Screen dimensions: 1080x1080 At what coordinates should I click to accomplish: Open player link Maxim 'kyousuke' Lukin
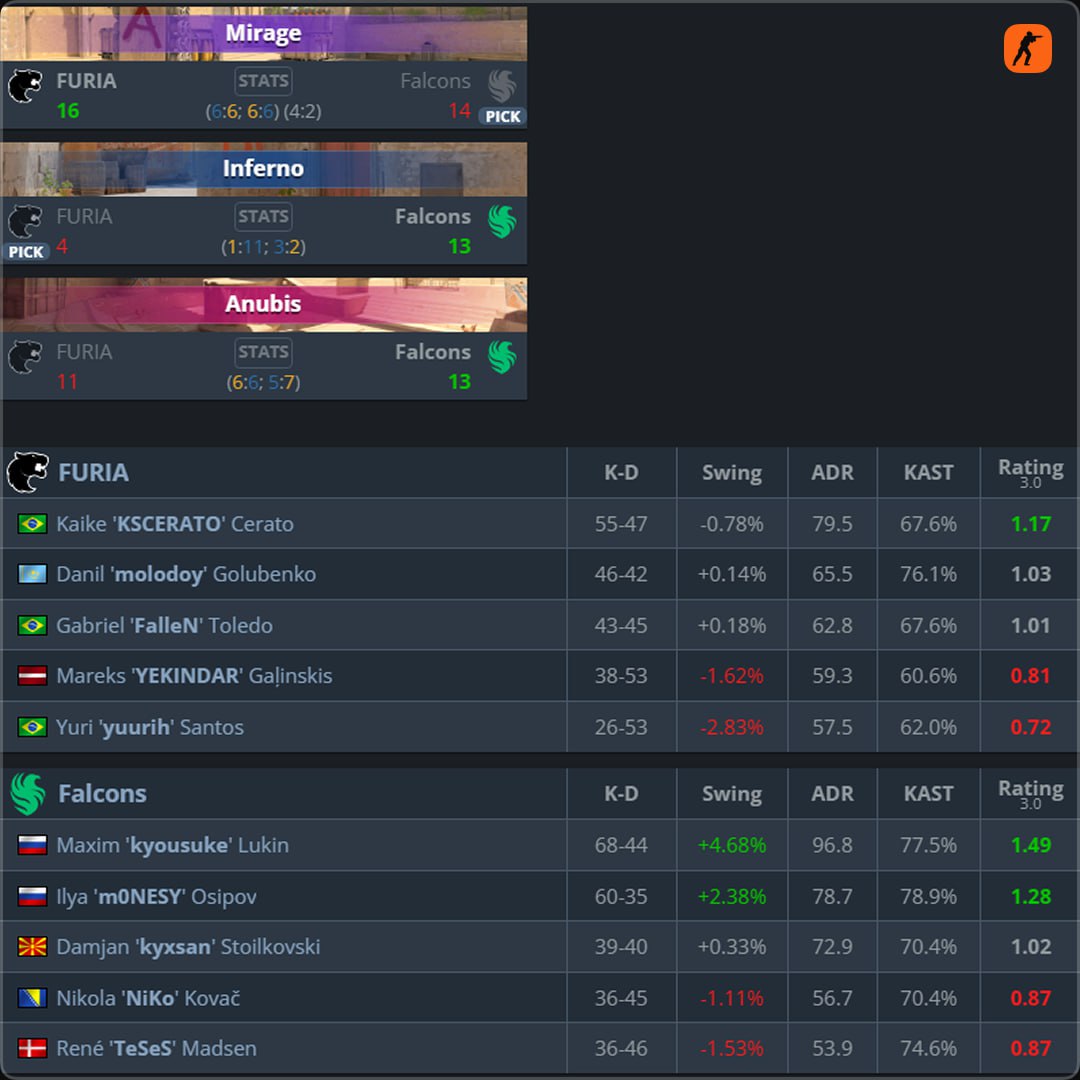tap(172, 845)
